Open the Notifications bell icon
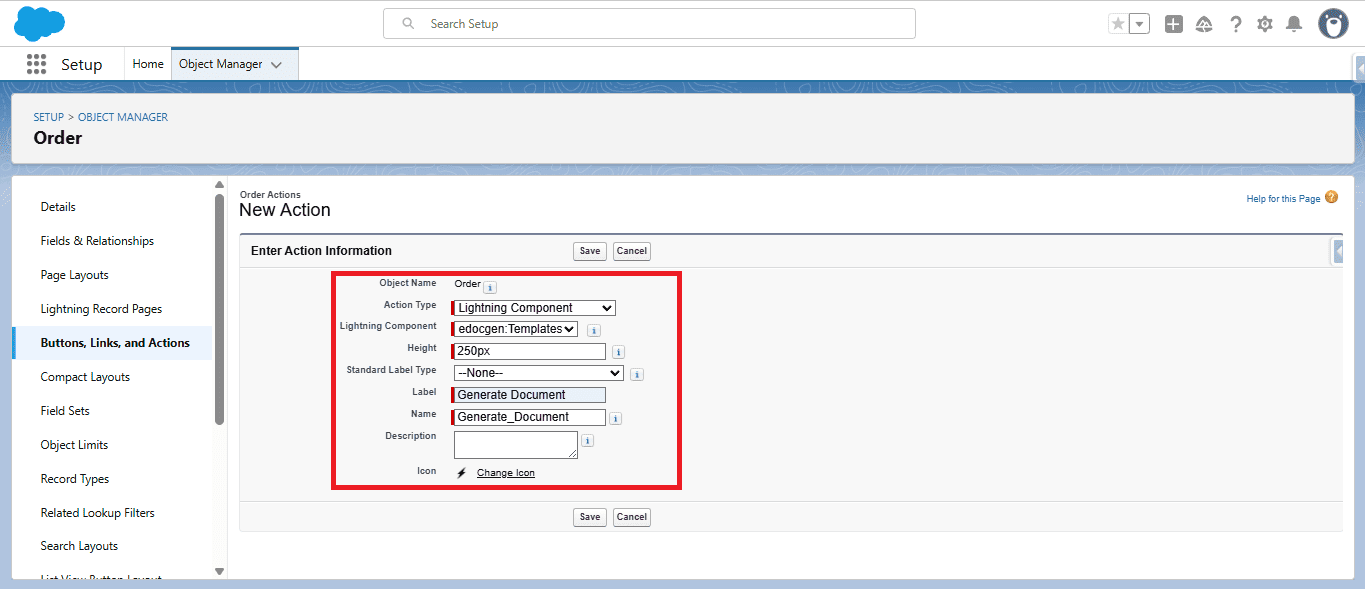Viewport: 1365px width, 589px height. (x=1294, y=24)
